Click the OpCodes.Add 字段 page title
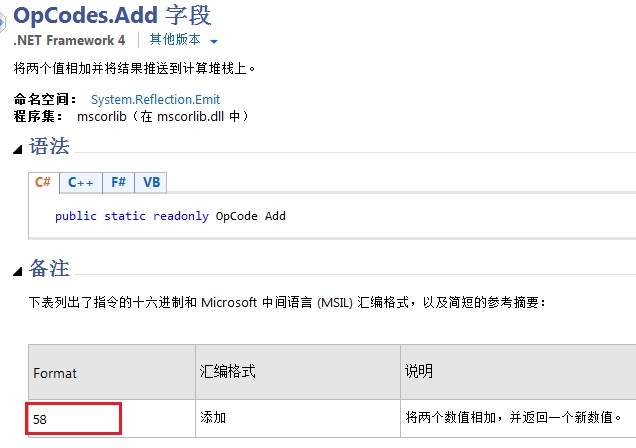 (112, 15)
